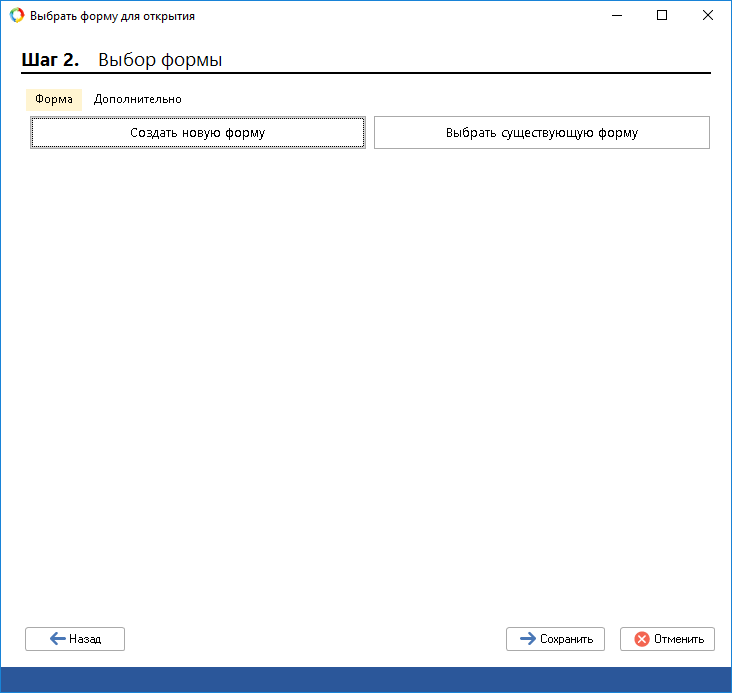Click the blue status bar at the bottom
Viewport: 732px width, 693px height.
(x=366, y=680)
